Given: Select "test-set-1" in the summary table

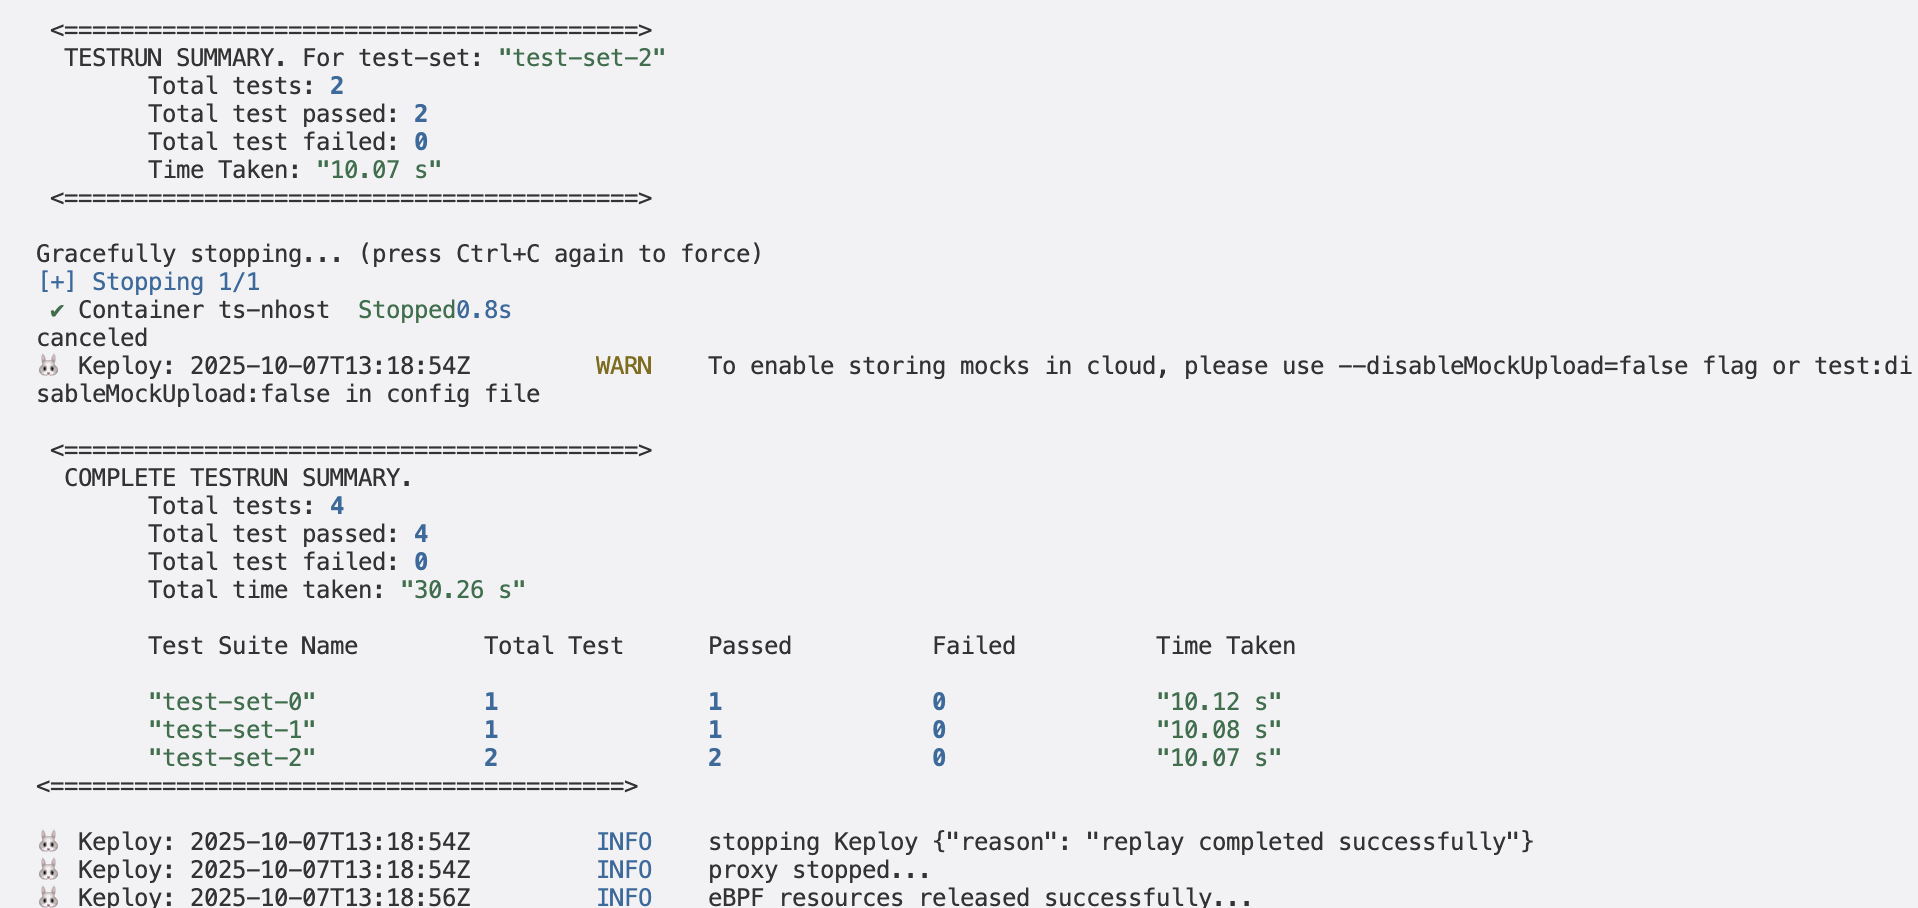Looking at the screenshot, I should point(231,730).
